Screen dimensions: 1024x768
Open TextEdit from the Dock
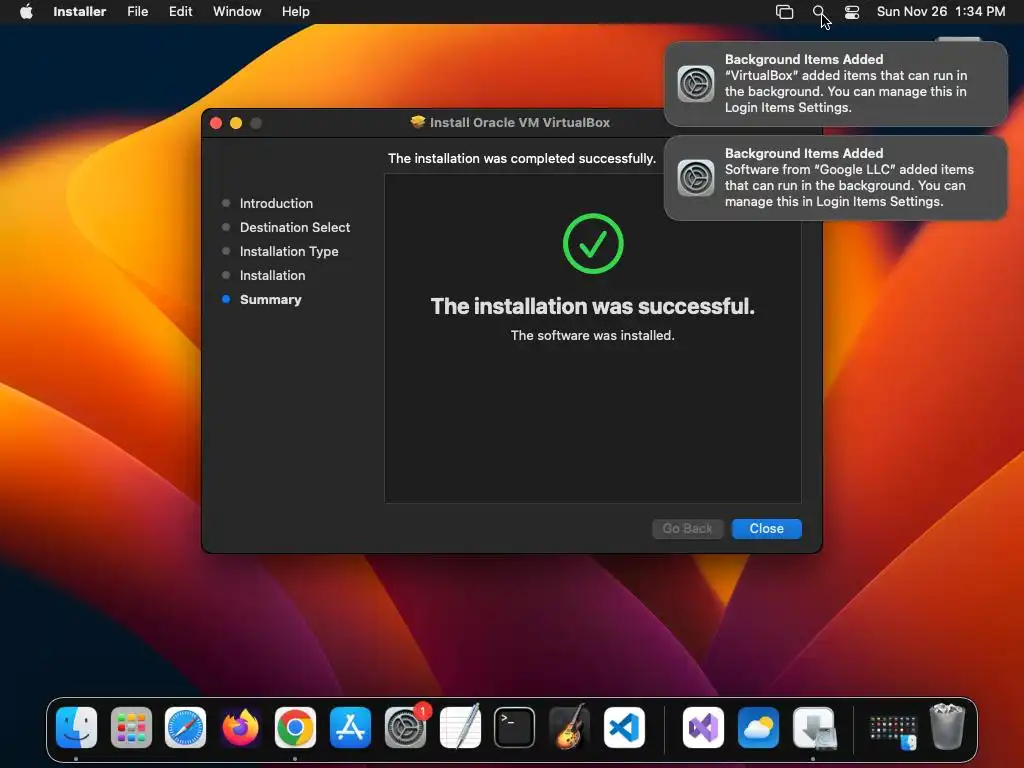click(460, 728)
